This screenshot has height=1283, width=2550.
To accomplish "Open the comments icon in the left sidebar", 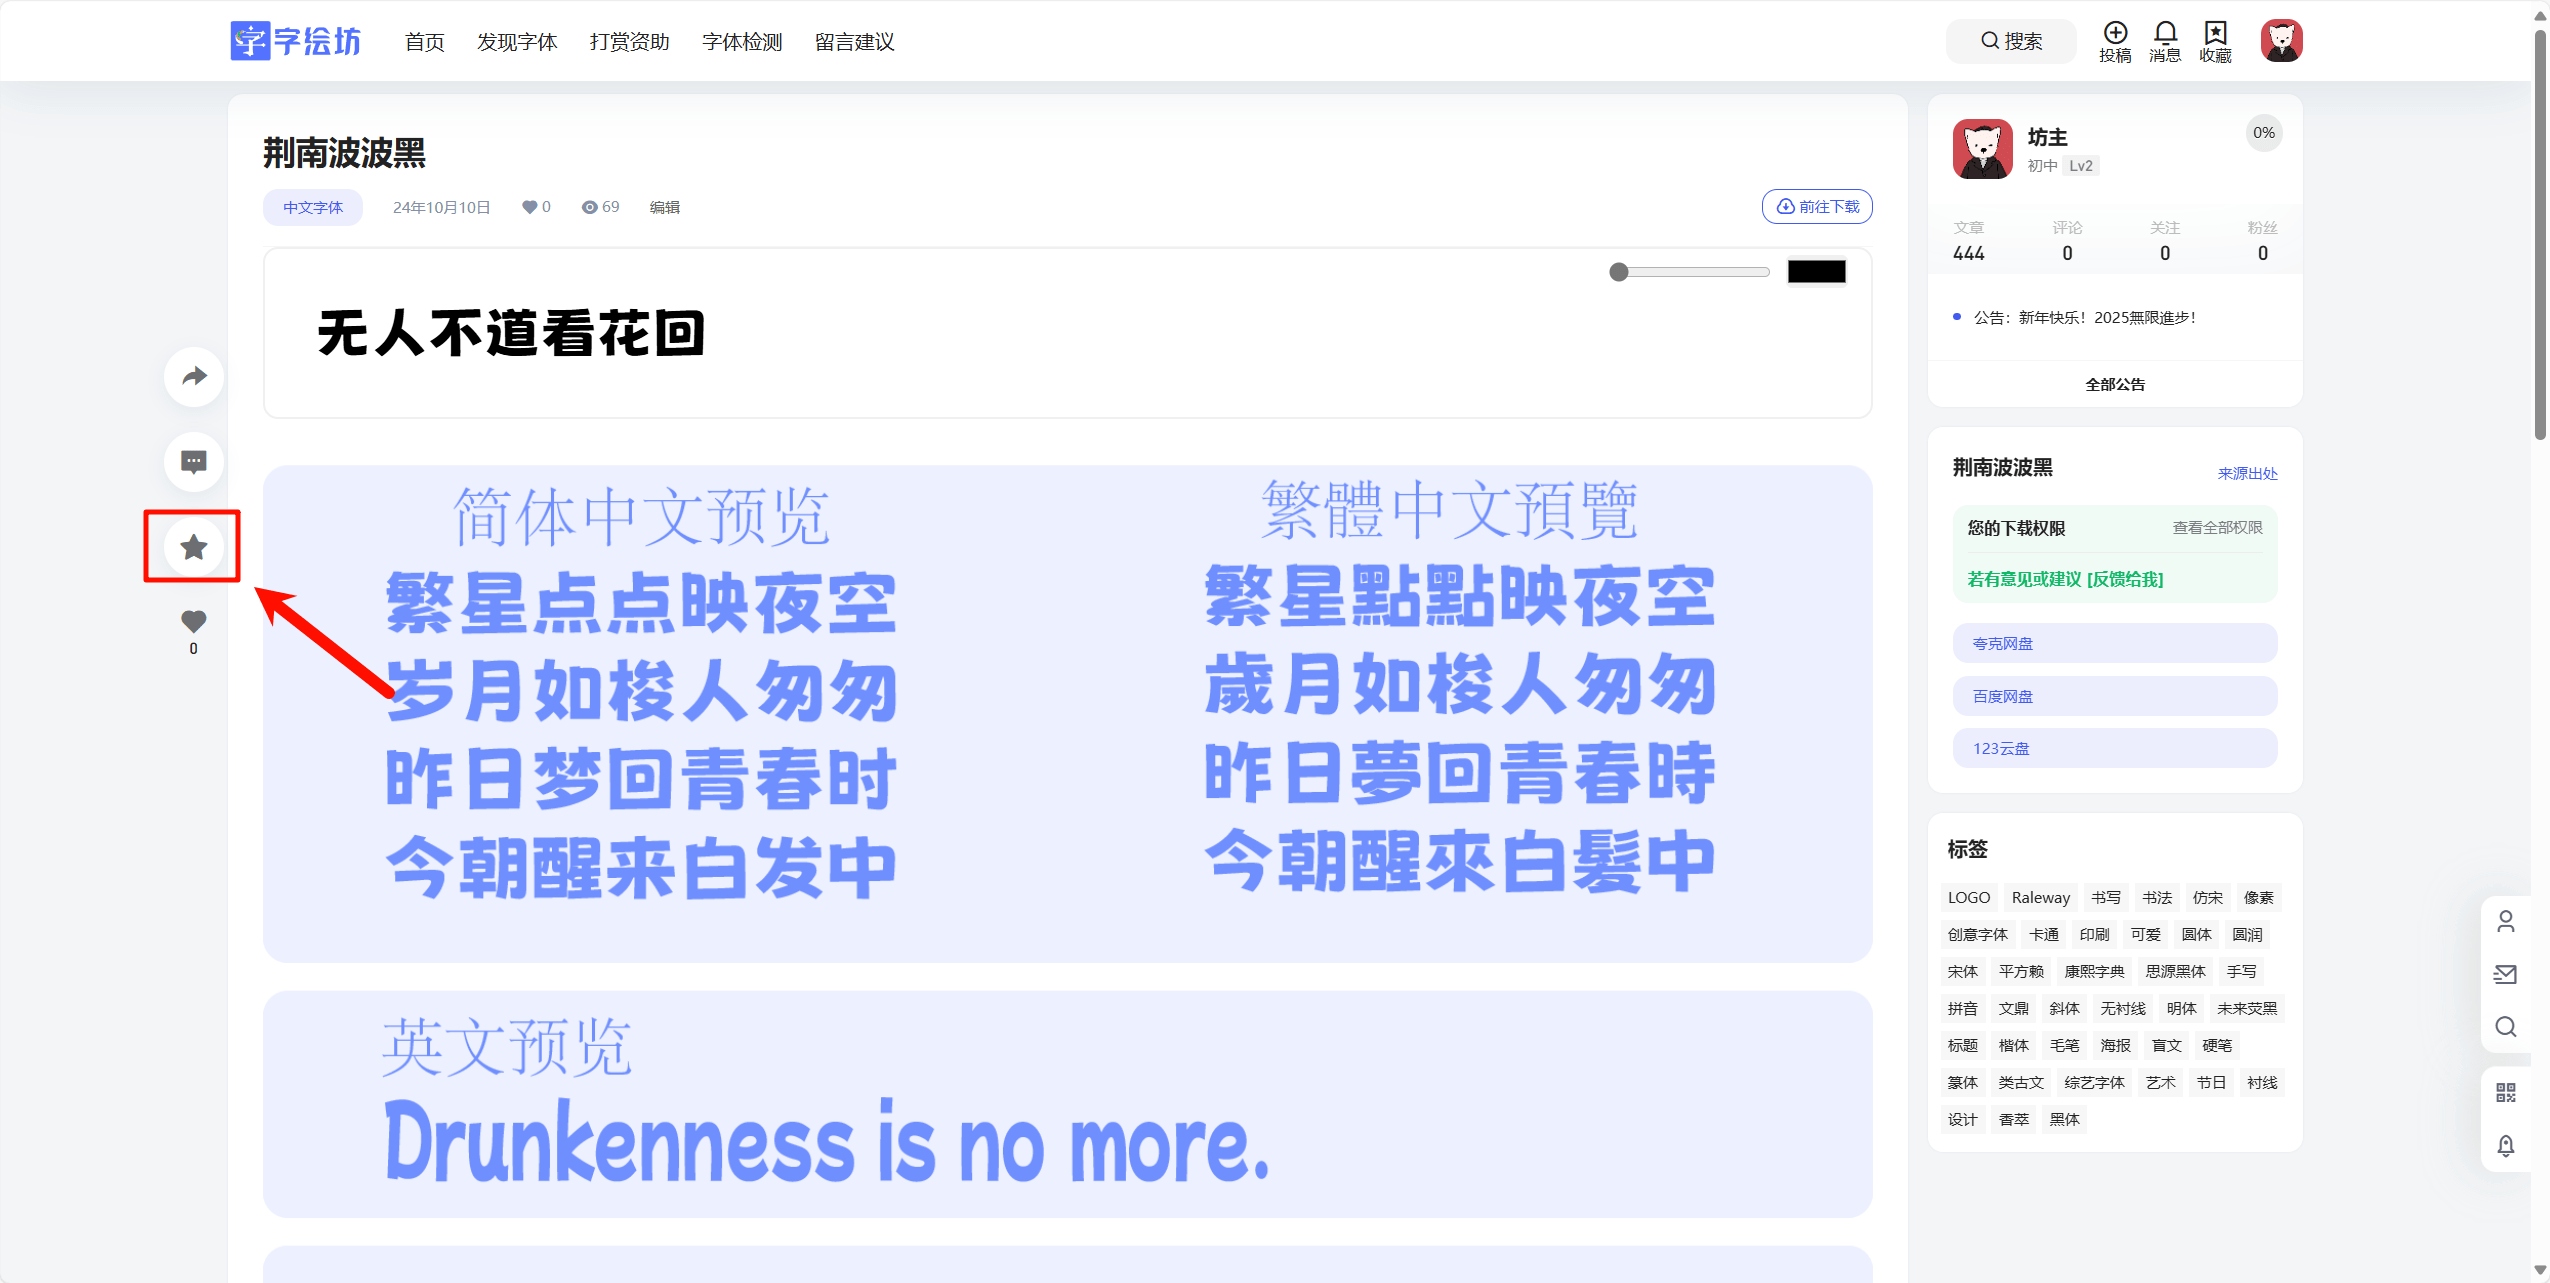I will [193, 462].
